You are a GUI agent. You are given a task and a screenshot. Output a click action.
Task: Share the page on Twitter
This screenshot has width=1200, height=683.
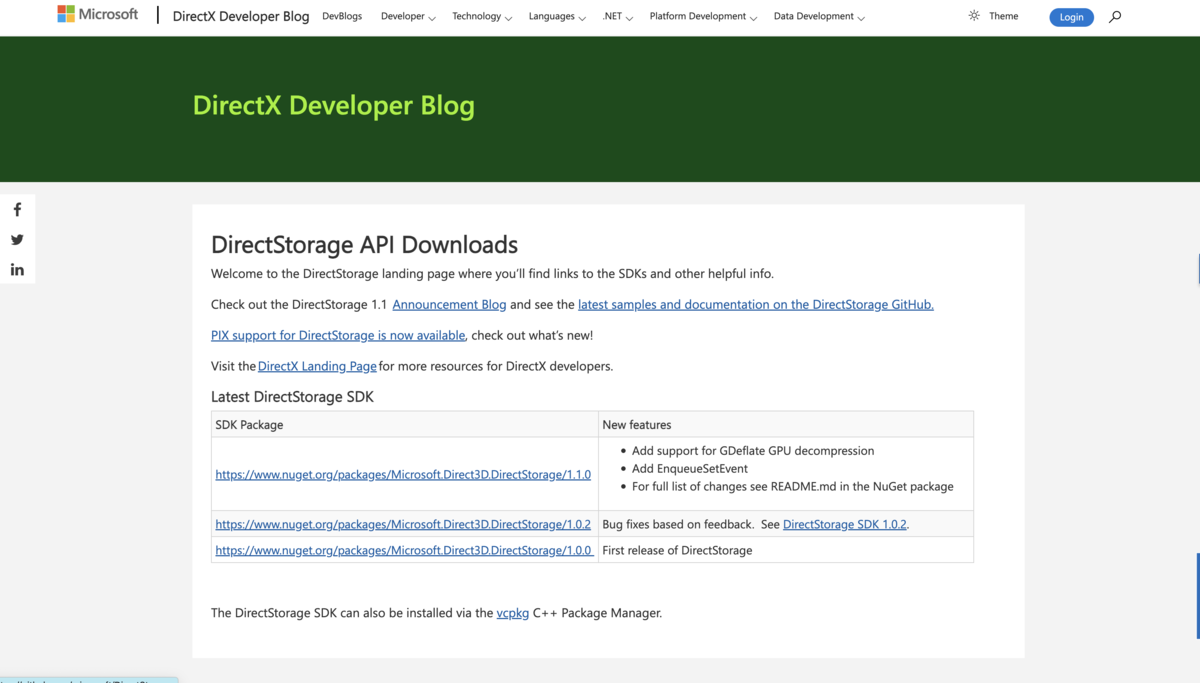coord(17,240)
